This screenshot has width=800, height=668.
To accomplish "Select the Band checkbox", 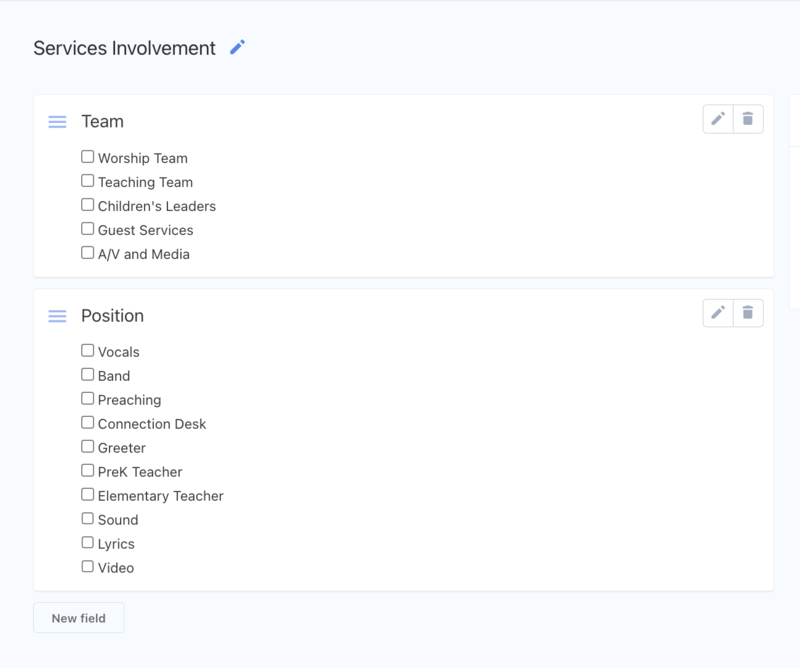I will (88, 375).
